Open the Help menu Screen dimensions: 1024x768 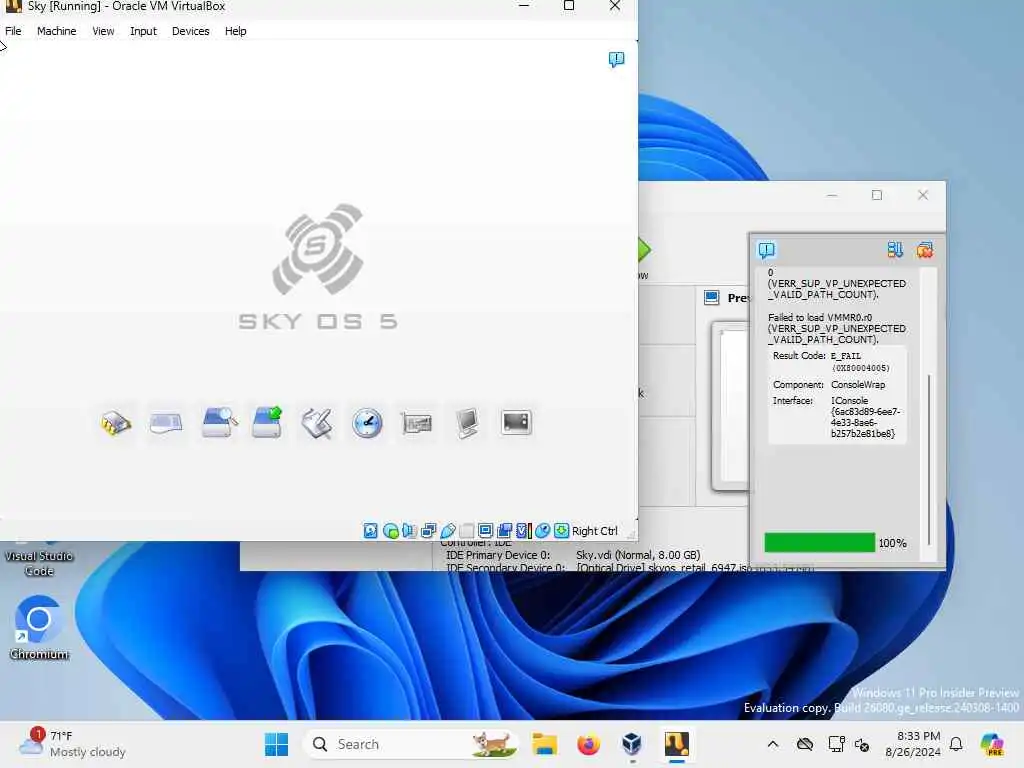pyautogui.click(x=235, y=31)
